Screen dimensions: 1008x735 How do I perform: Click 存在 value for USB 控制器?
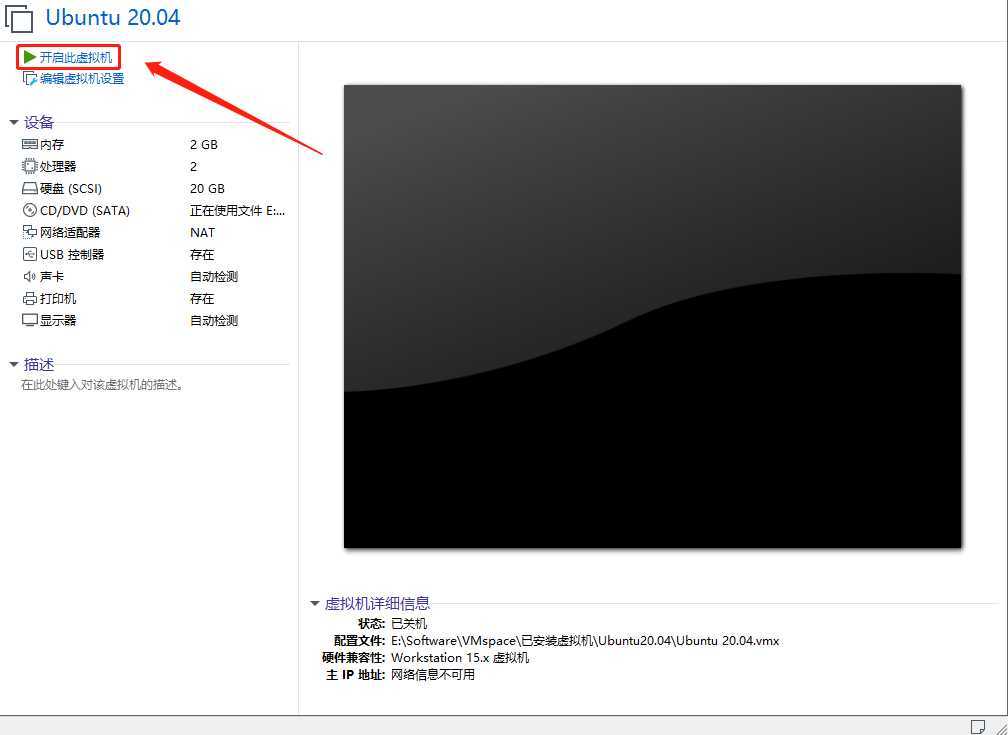[202, 255]
